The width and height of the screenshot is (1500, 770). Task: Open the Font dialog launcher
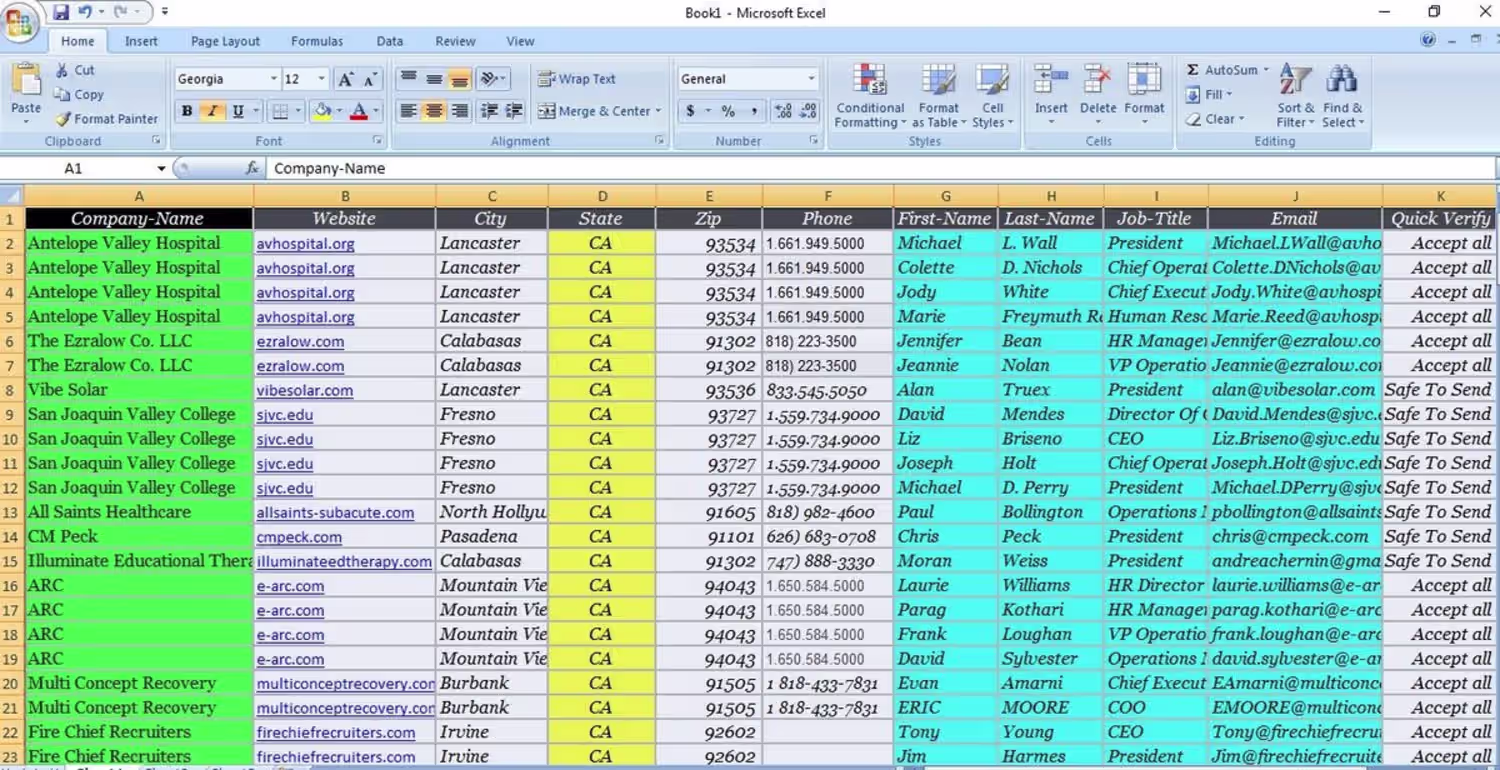(x=377, y=141)
